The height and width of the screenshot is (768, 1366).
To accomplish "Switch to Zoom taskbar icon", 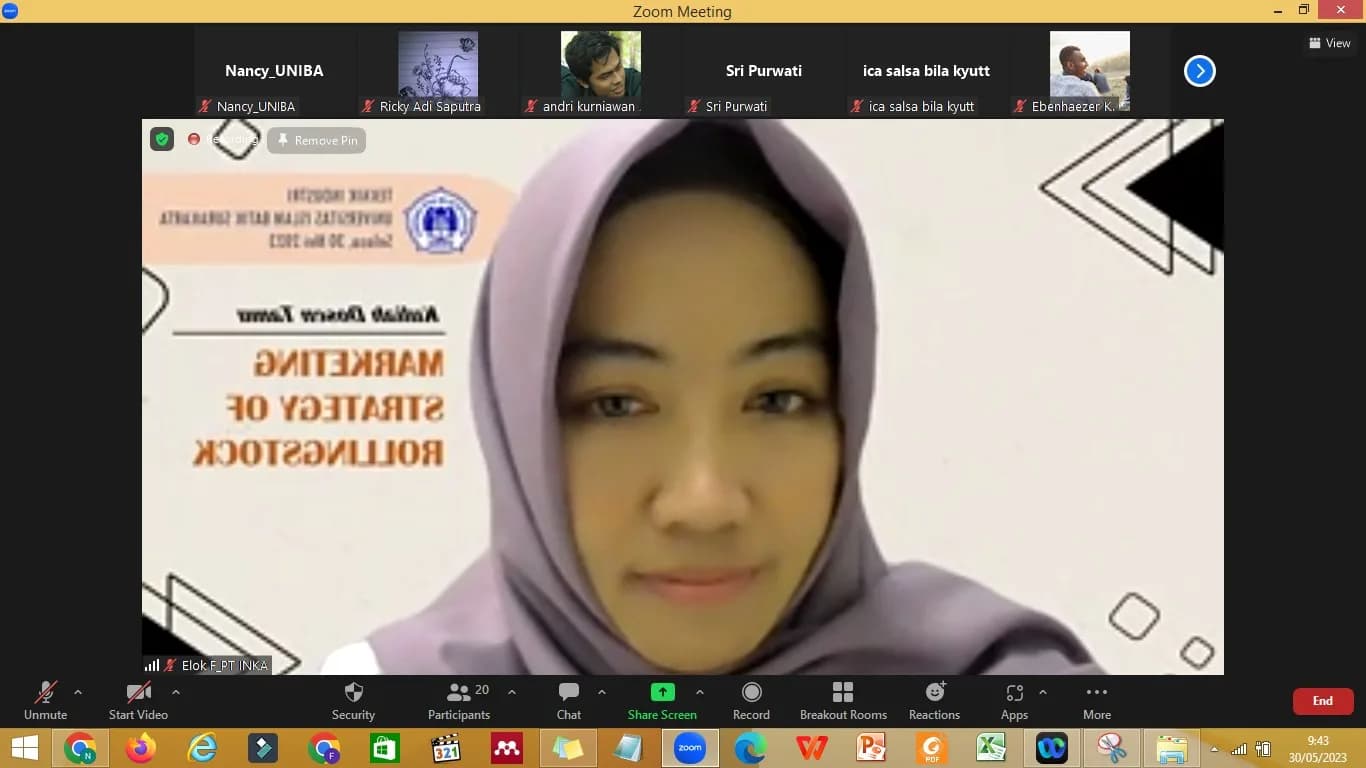I will pos(690,748).
